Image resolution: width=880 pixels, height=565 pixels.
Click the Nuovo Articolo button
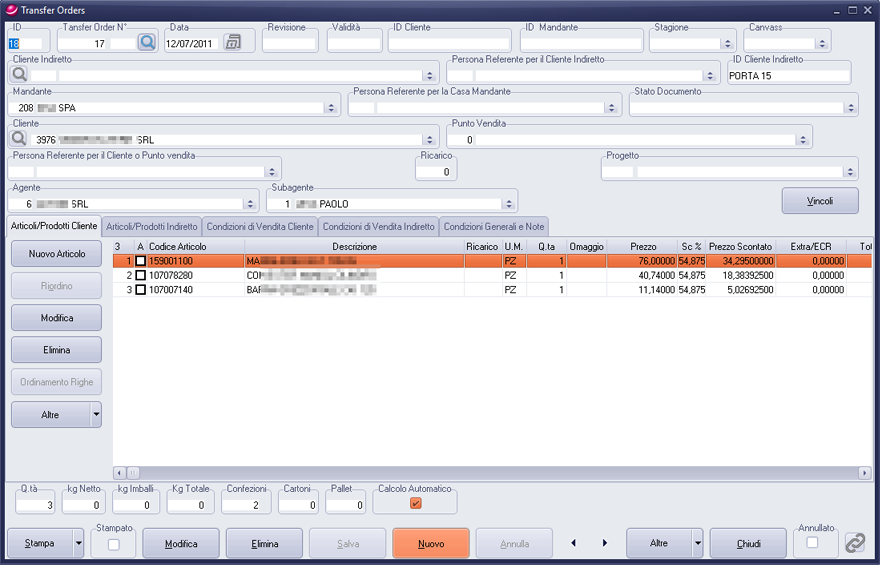click(x=56, y=254)
